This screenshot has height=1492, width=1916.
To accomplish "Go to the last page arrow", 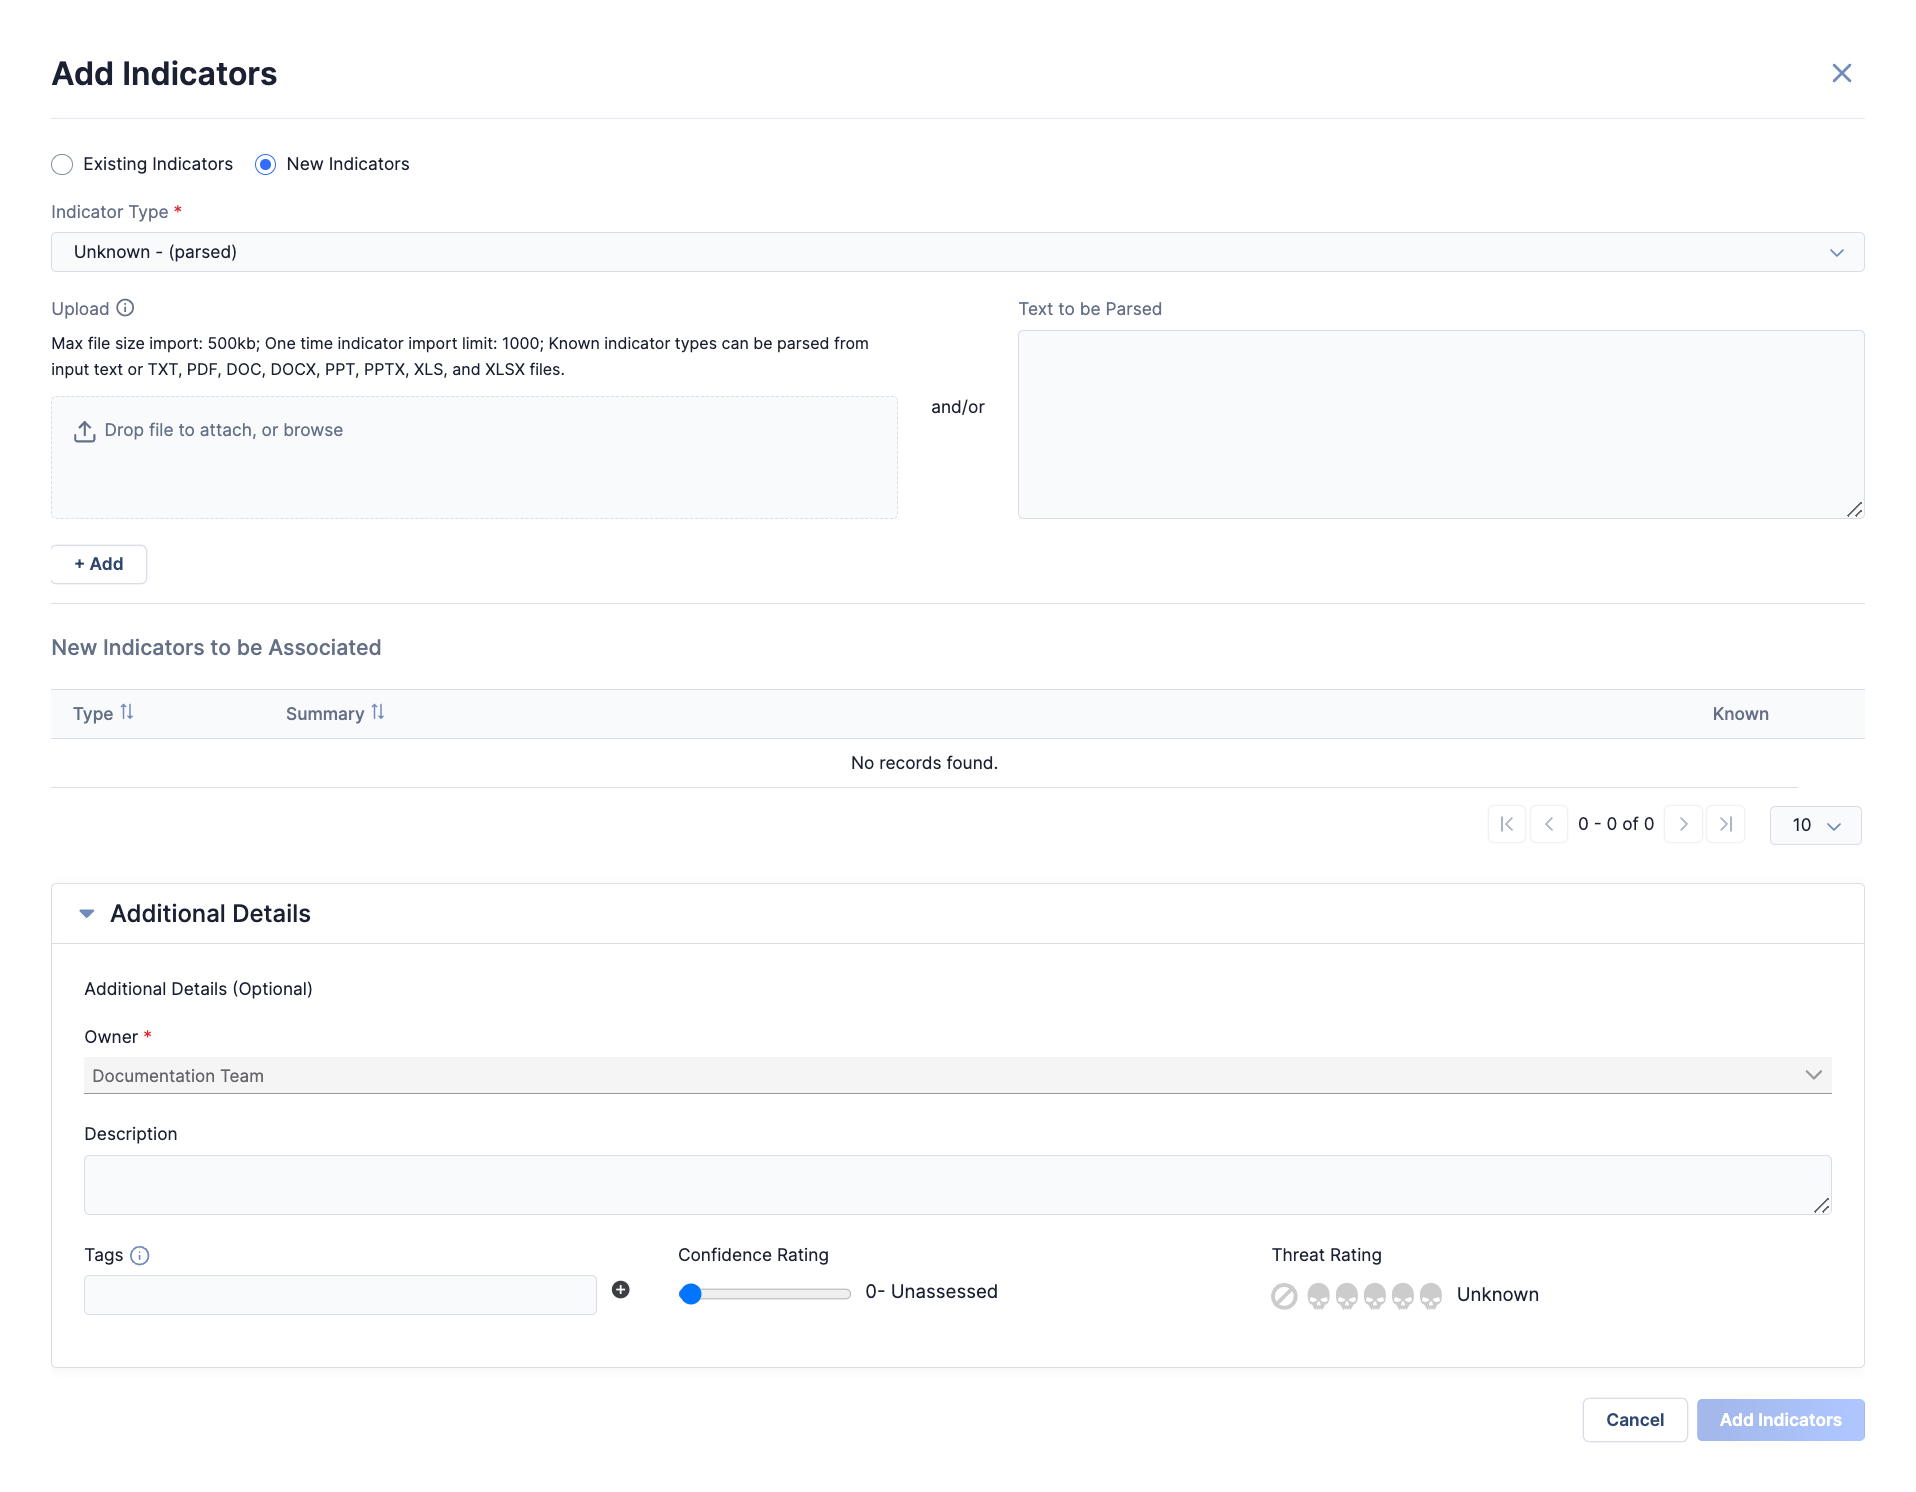I will (x=1725, y=824).
